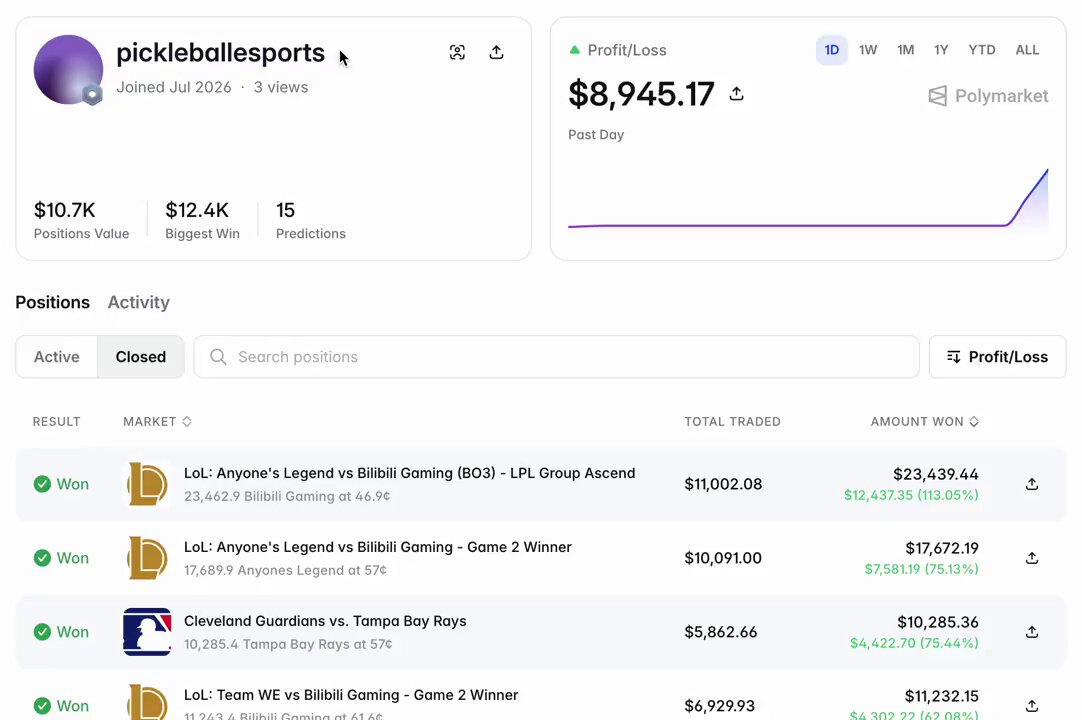The height and width of the screenshot is (720, 1082).
Task: Focus the Search positions field
Action: (x=556, y=357)
